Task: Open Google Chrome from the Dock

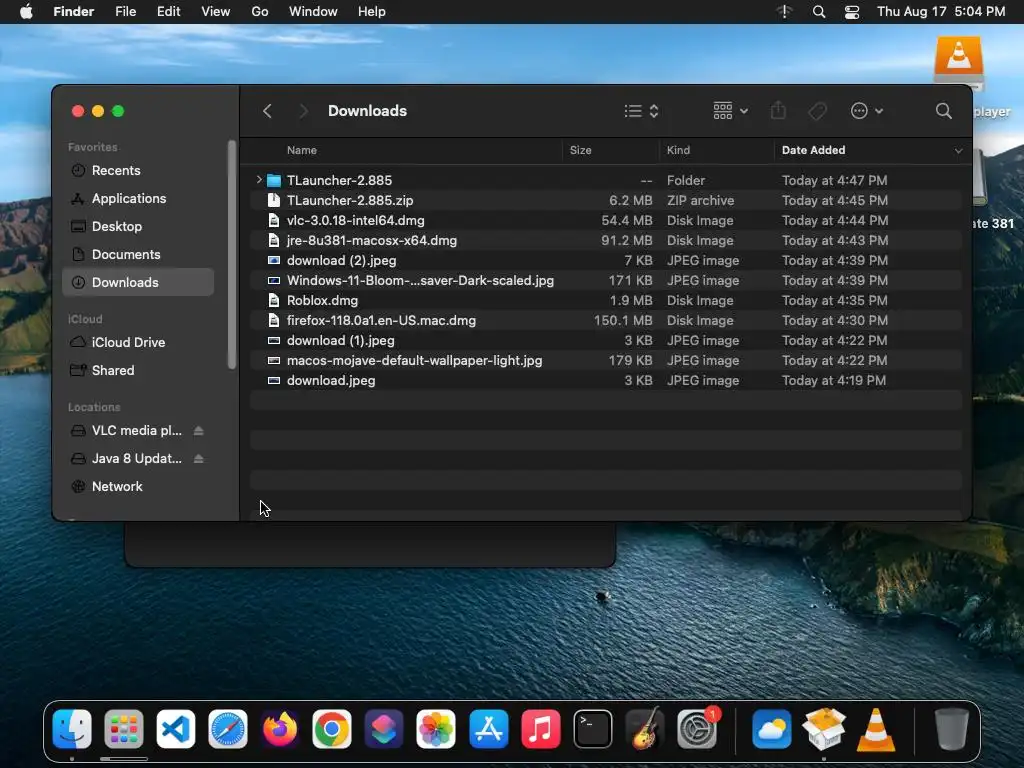Action: tap(332, 729)
